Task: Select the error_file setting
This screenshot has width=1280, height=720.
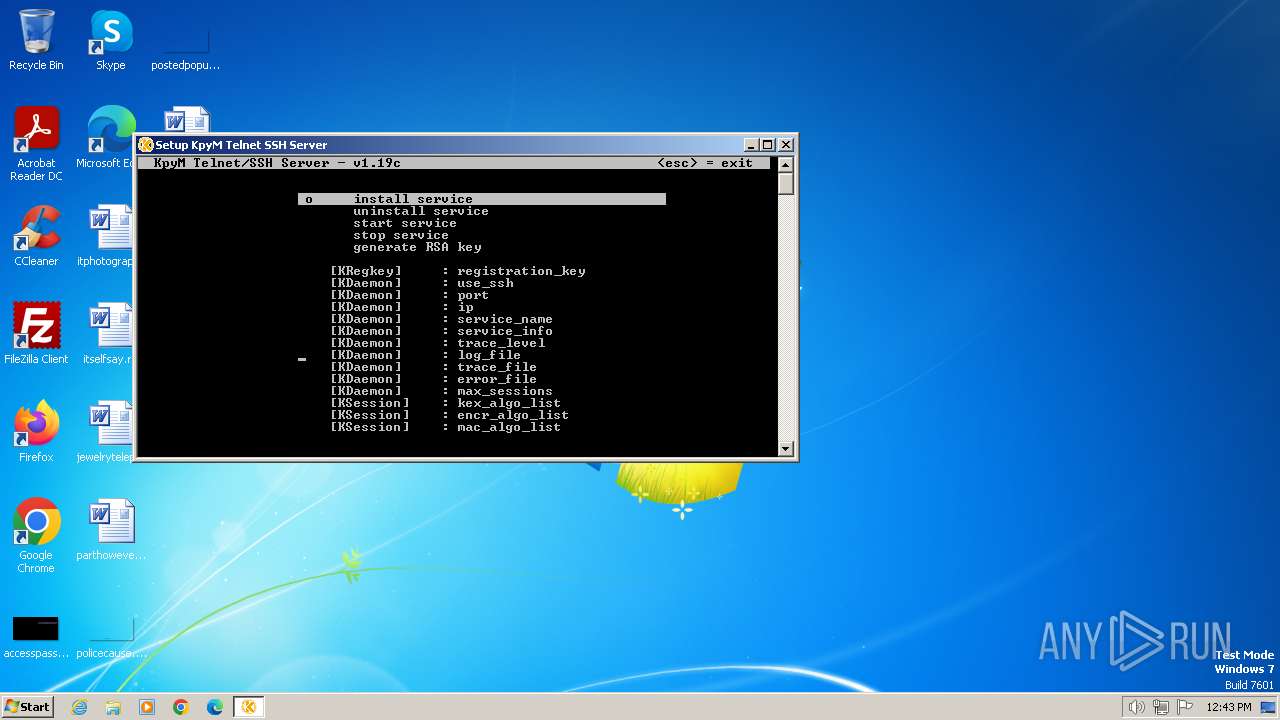Action: pos(434,379)
